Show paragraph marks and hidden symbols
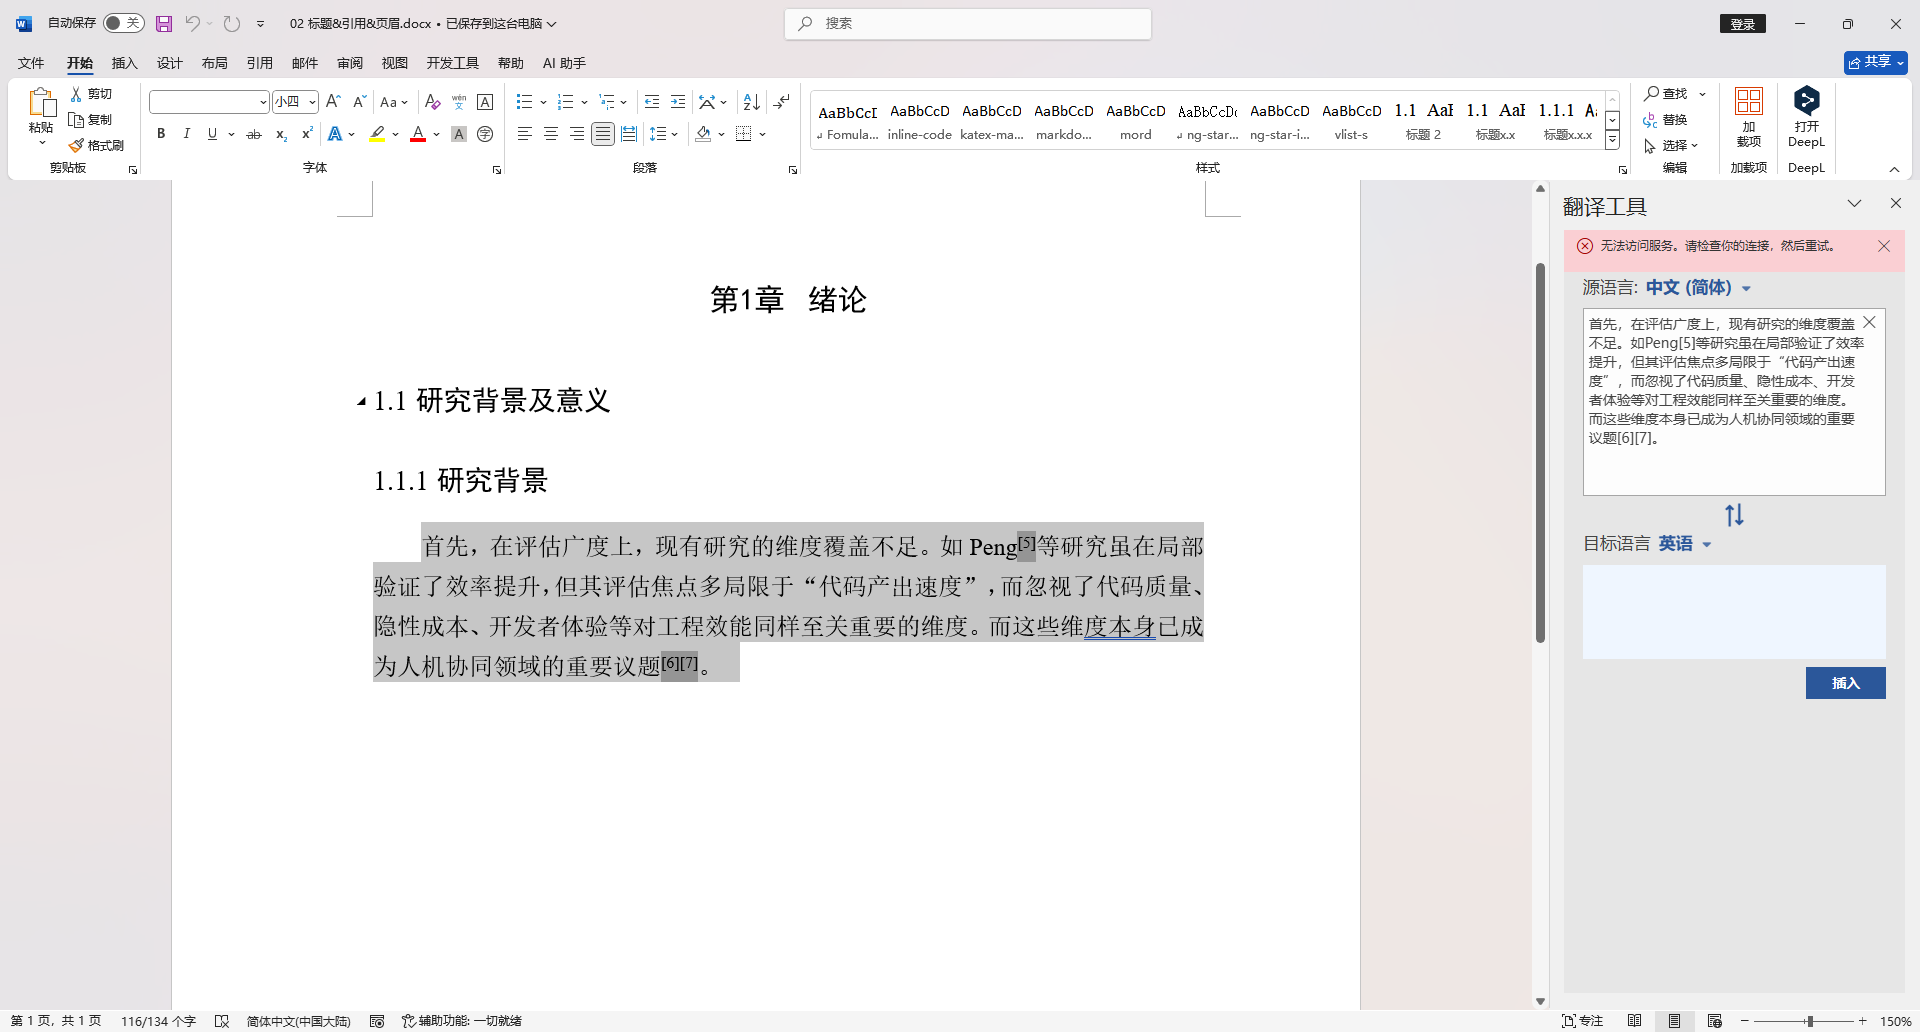Viewport: 1920px width, 1032px height. coord(782,102)
